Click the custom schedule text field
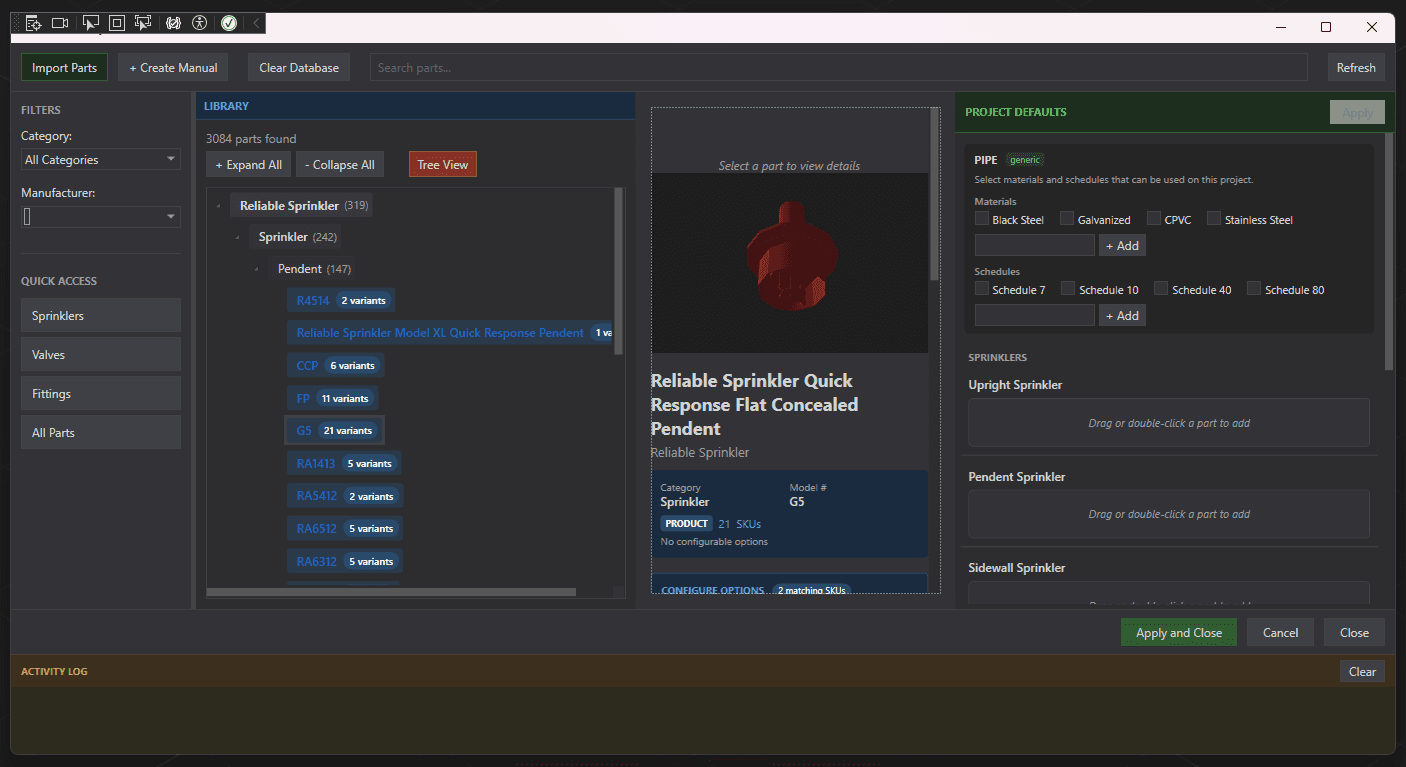 pyautogui.click(x=1035, y=315)
